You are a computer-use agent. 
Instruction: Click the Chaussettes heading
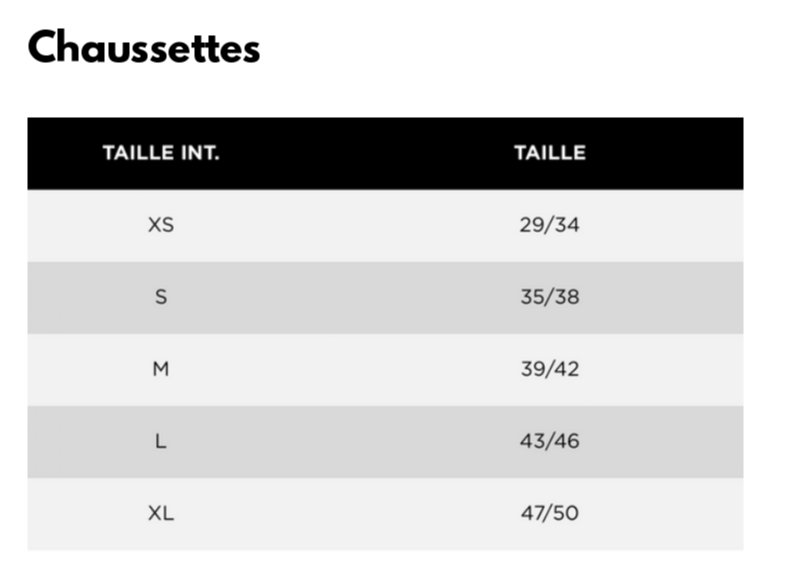tap(144, 48)
